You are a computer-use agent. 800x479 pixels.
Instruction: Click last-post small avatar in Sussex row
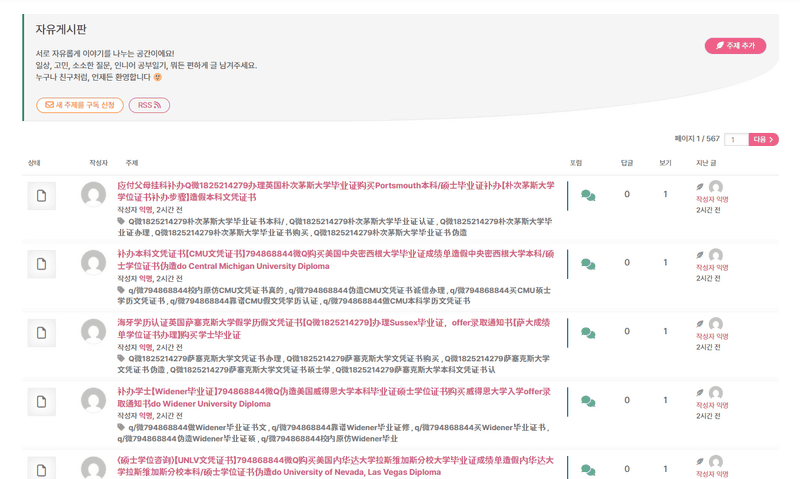(716, 324)
